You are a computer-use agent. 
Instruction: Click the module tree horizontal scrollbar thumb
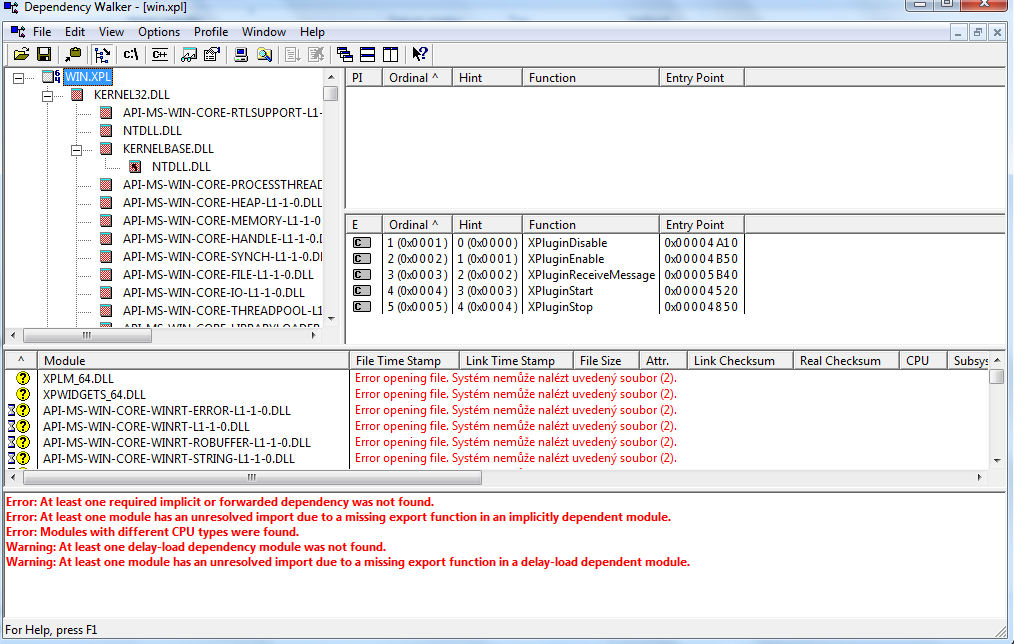point(87,336)
